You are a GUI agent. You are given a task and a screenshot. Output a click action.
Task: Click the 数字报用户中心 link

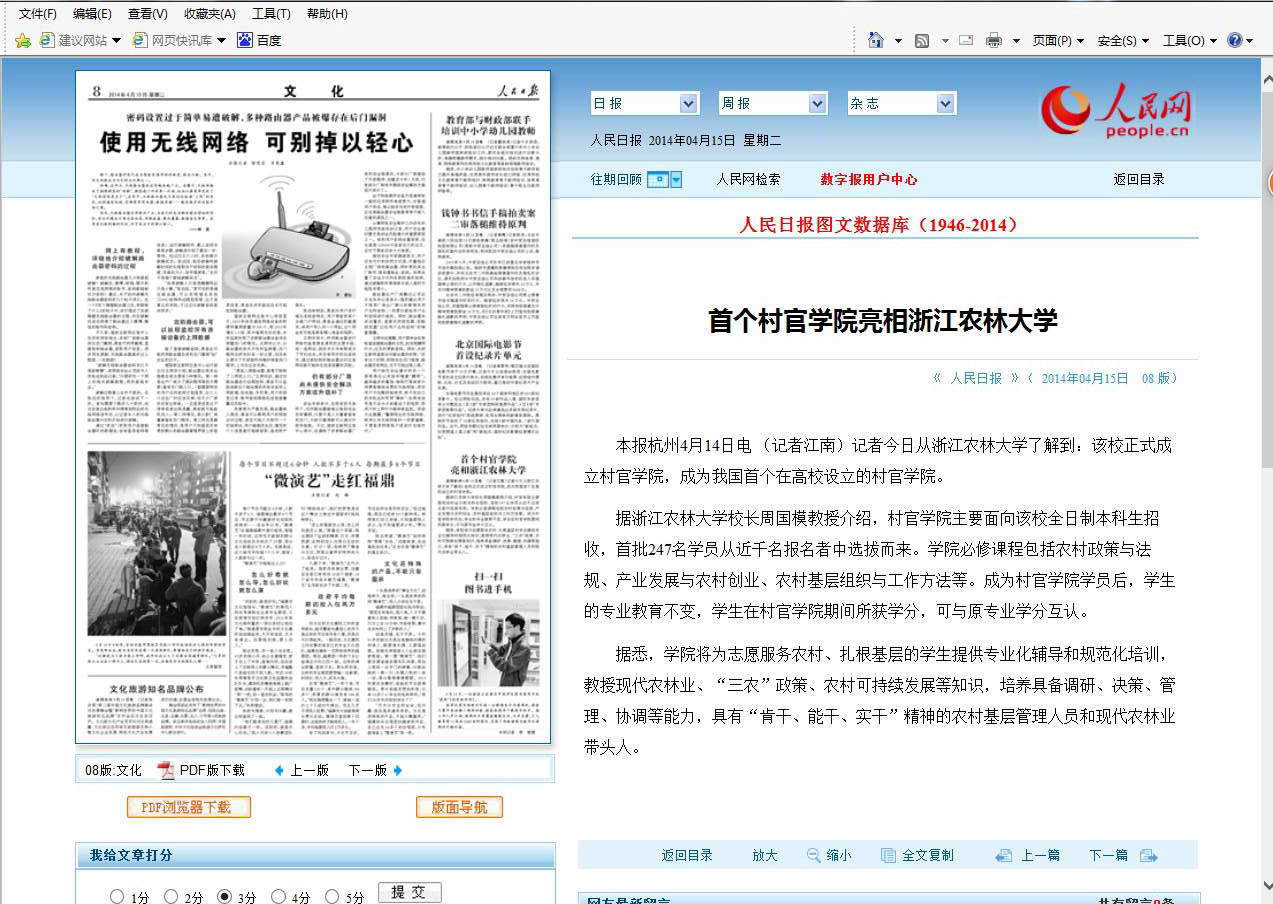[868, 180]
